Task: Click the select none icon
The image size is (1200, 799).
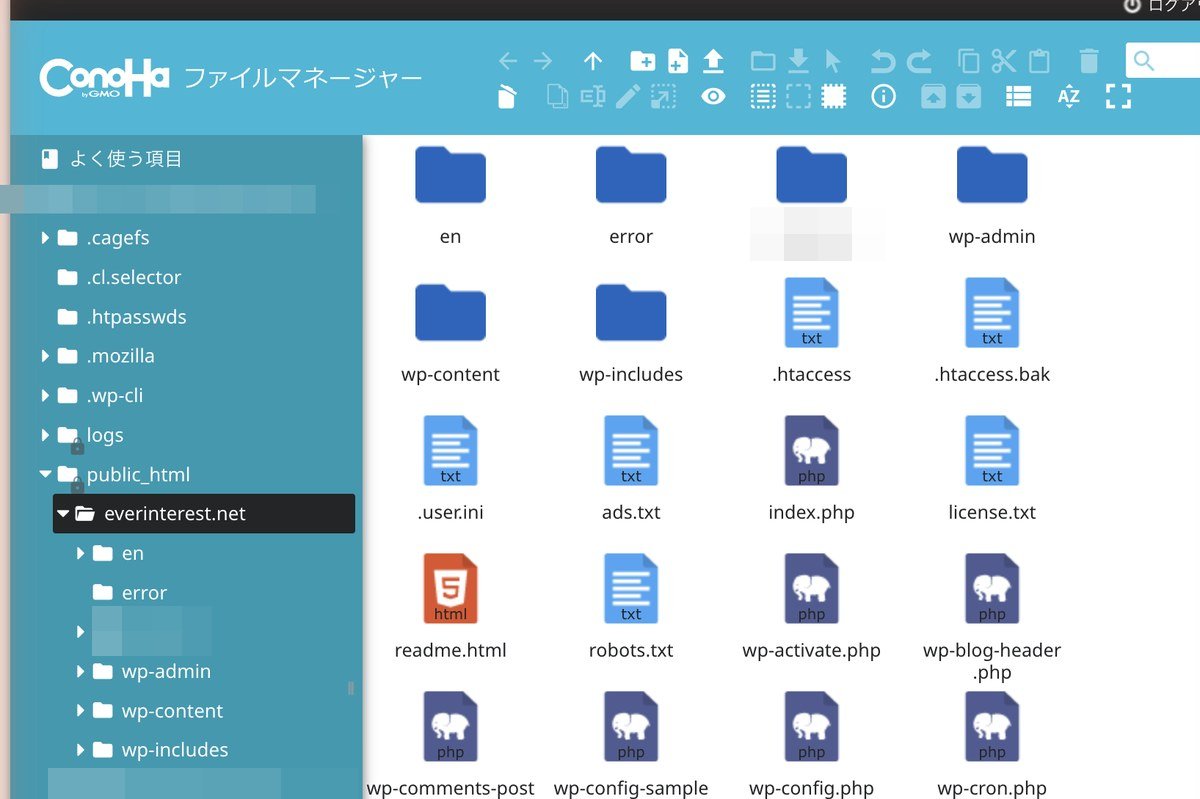Action: click(x=798, y=97)
